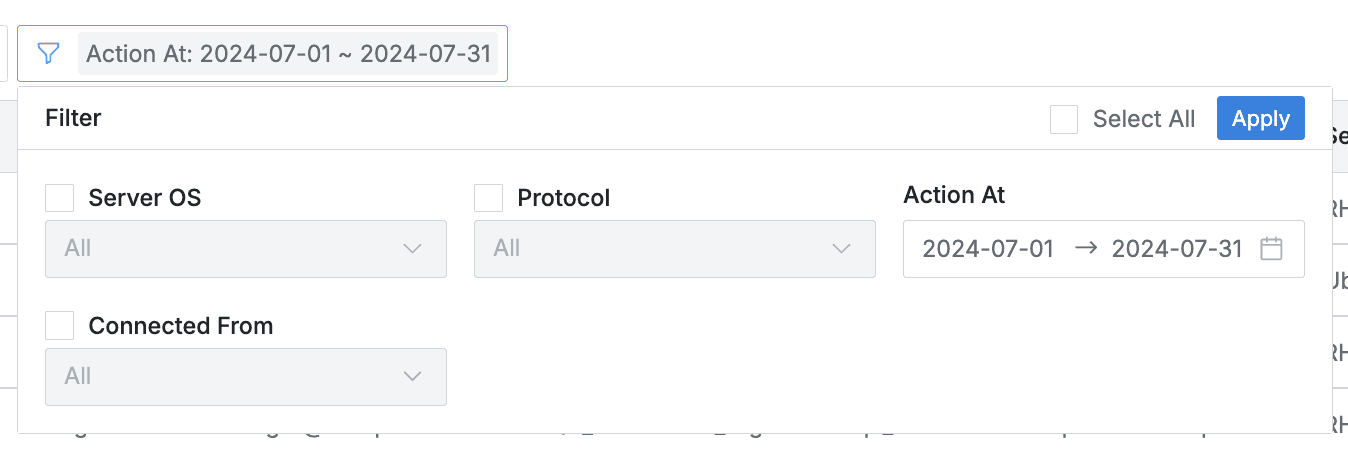Expand the Protocol 'All' select box
Screen dimensions: 1348x456
pos(660,249)
